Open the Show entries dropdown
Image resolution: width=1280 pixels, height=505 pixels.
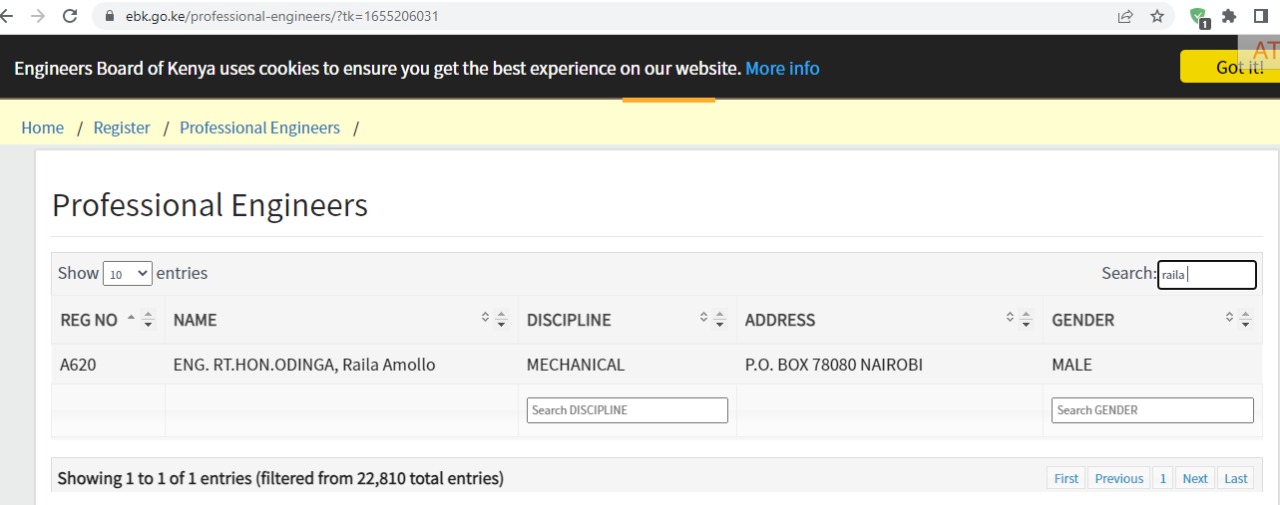tap(127, 273)
